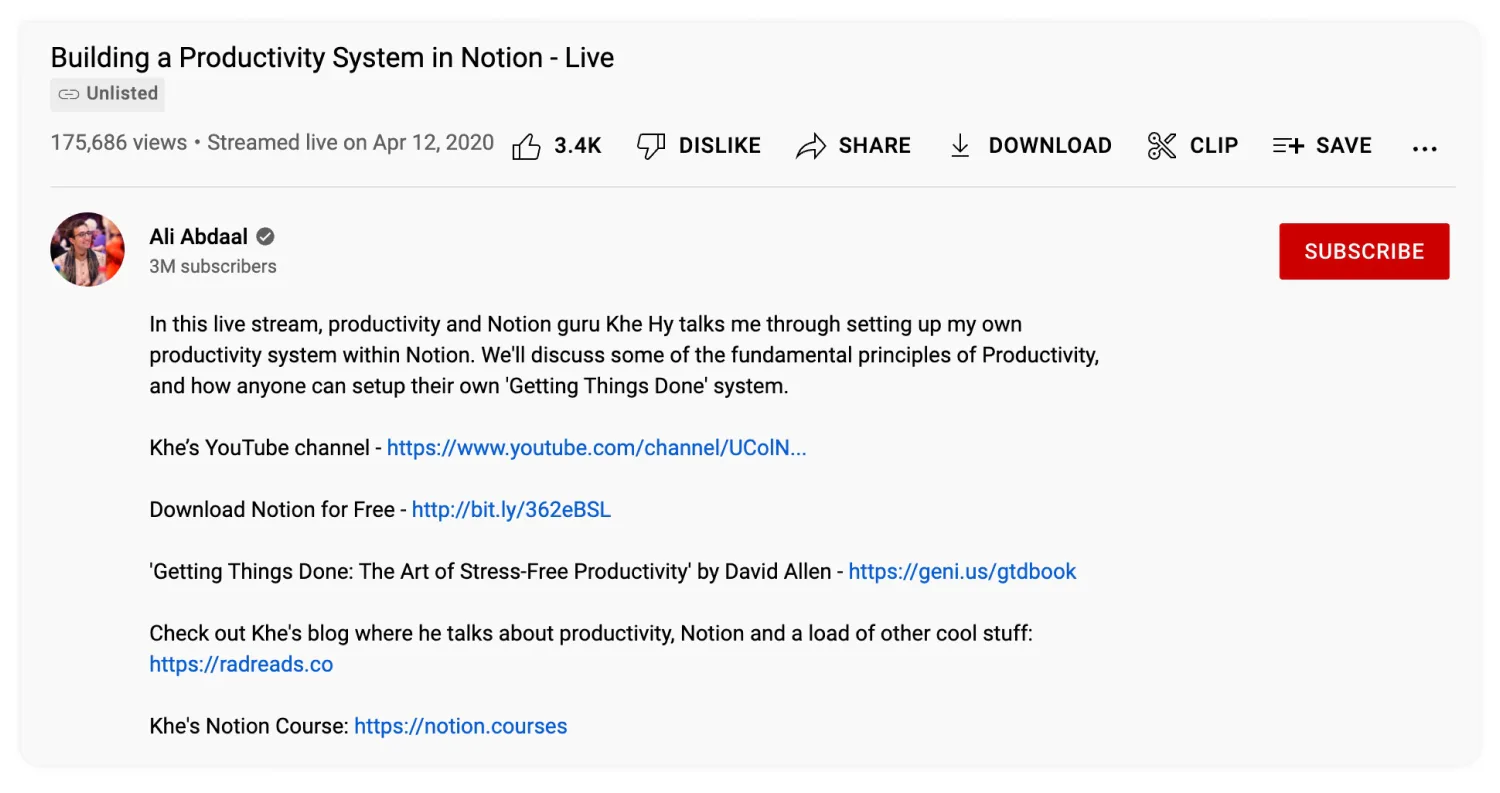Viewport: 1500px width, 793px height.
Task: Click the share arrow icon
Action: point(810,146)
